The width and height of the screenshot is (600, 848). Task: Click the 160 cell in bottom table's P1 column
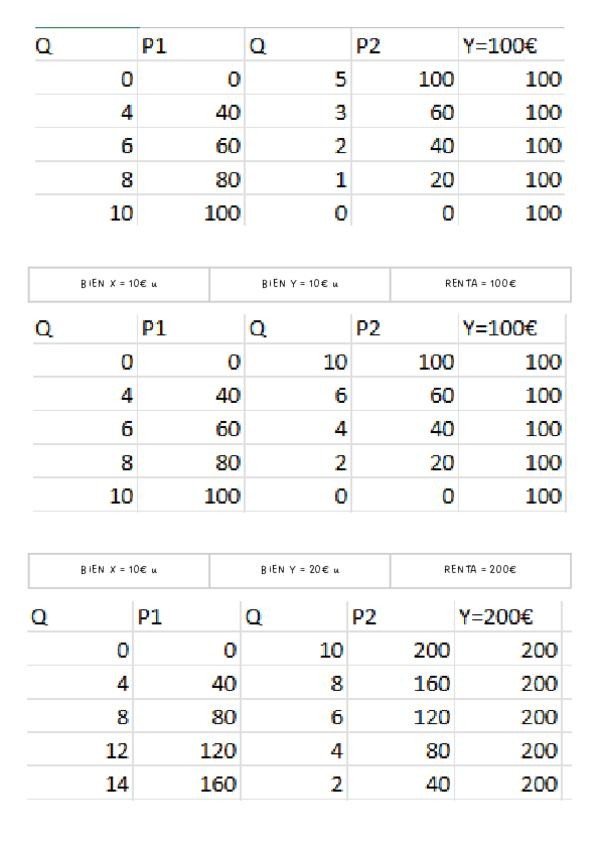188,785
